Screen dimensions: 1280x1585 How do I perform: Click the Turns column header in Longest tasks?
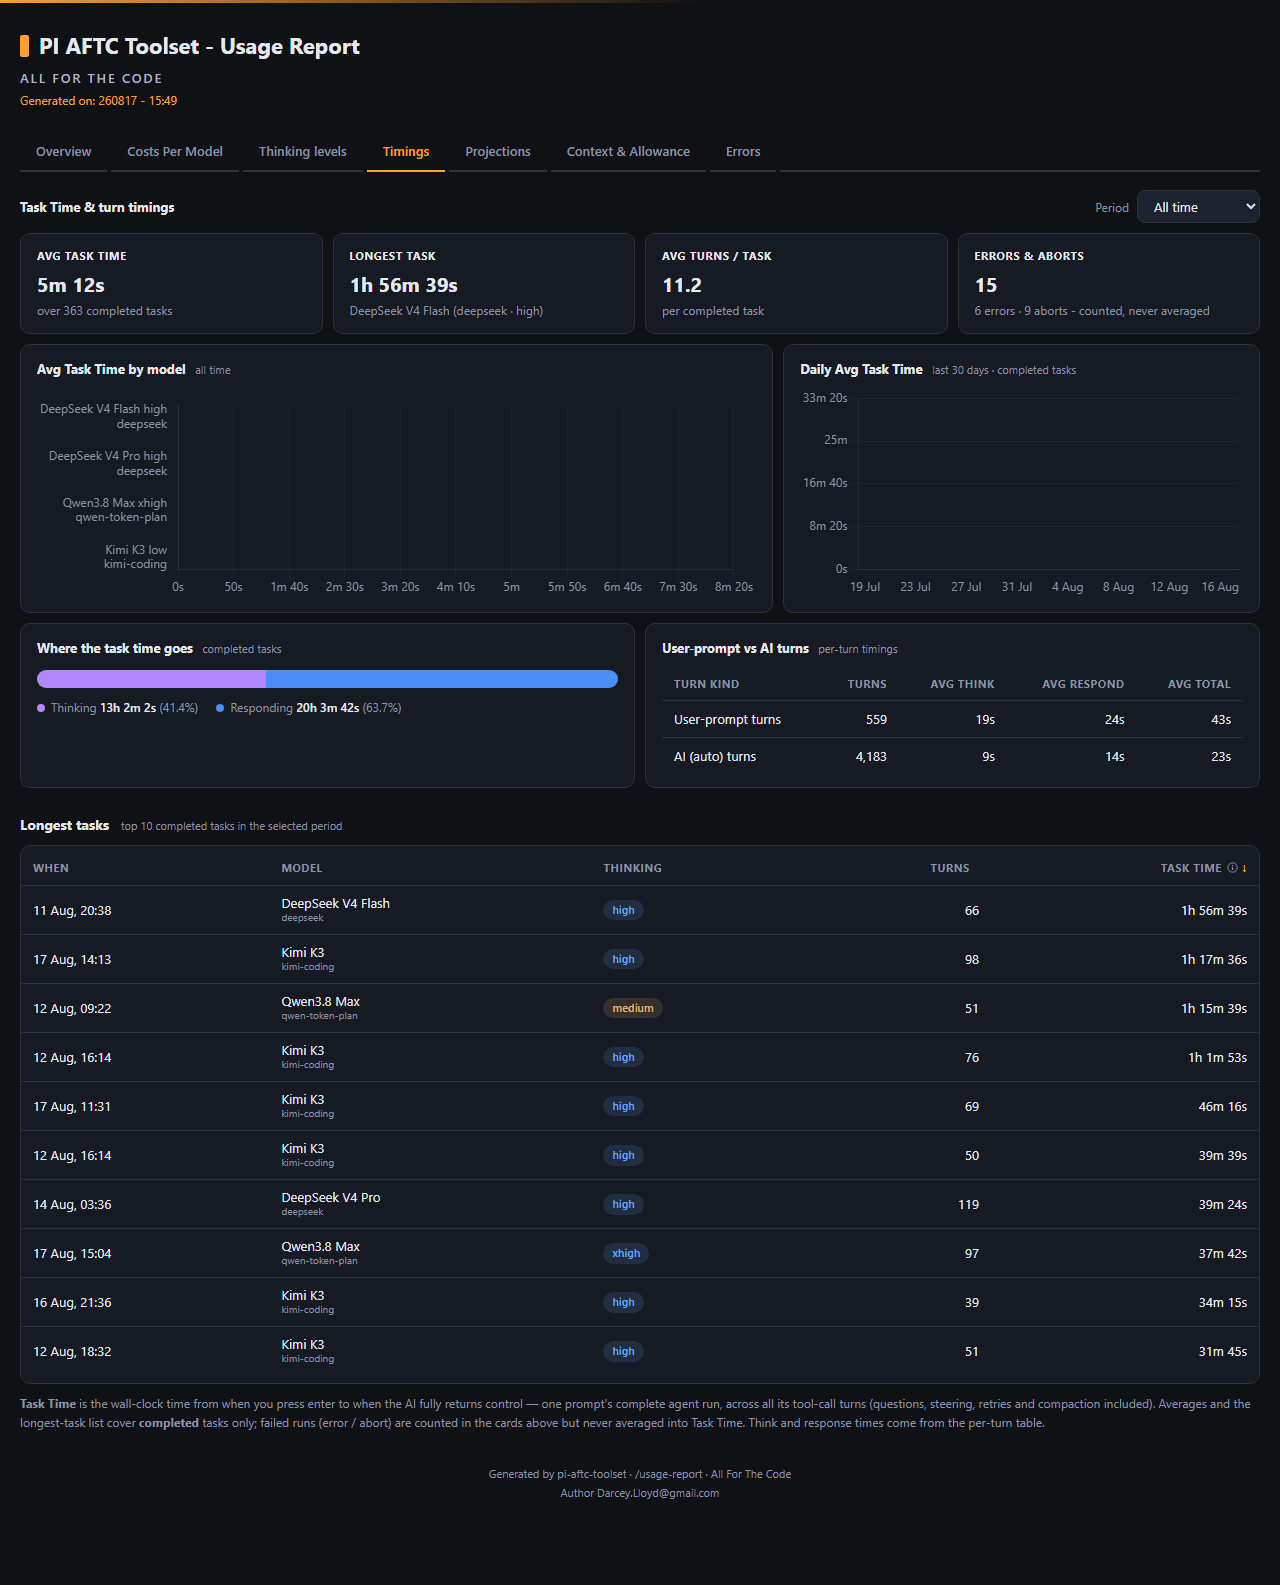[949, 868]
